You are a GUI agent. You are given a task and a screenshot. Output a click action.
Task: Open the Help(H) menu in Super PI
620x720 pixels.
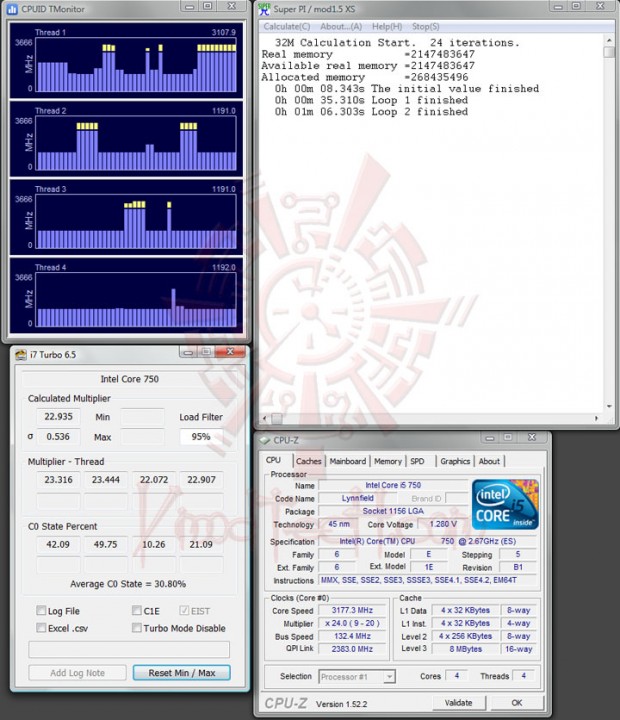click(387, 27)
